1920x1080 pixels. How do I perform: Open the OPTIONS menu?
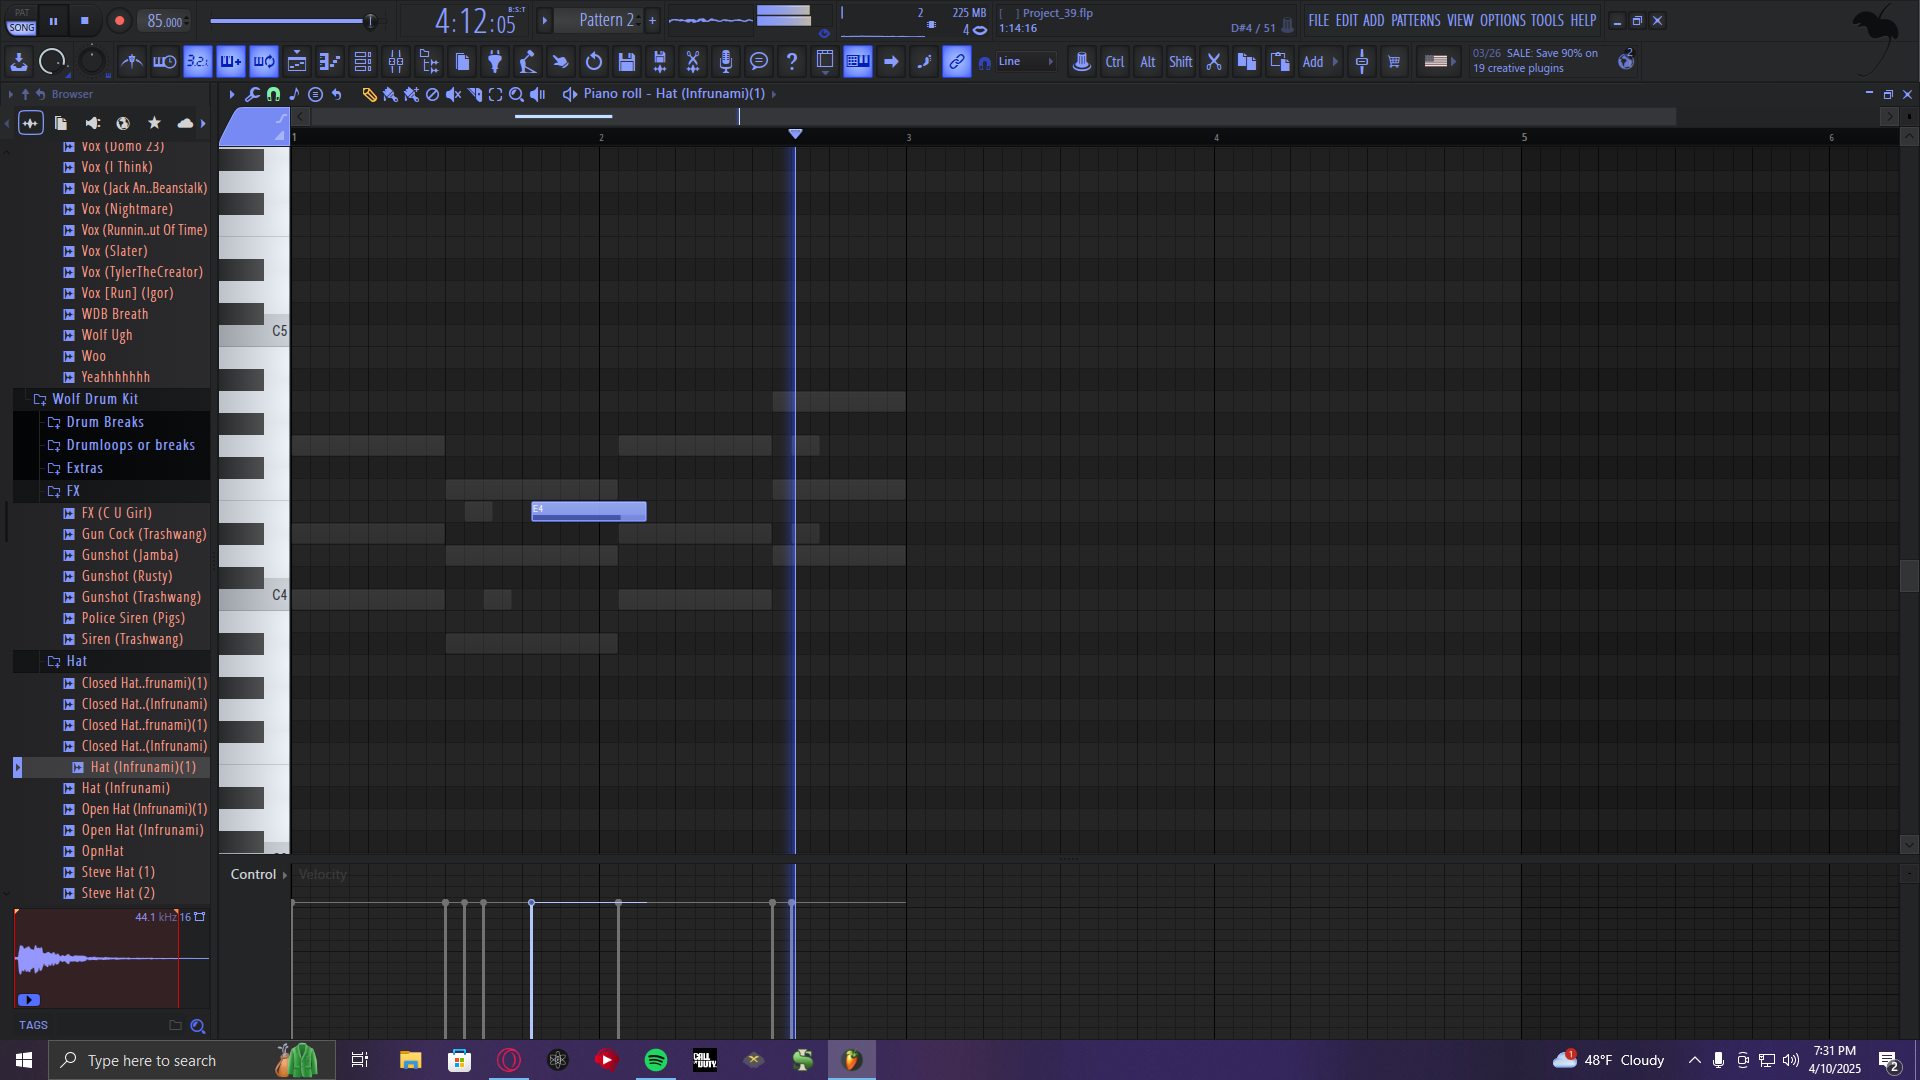[1502, 20]
